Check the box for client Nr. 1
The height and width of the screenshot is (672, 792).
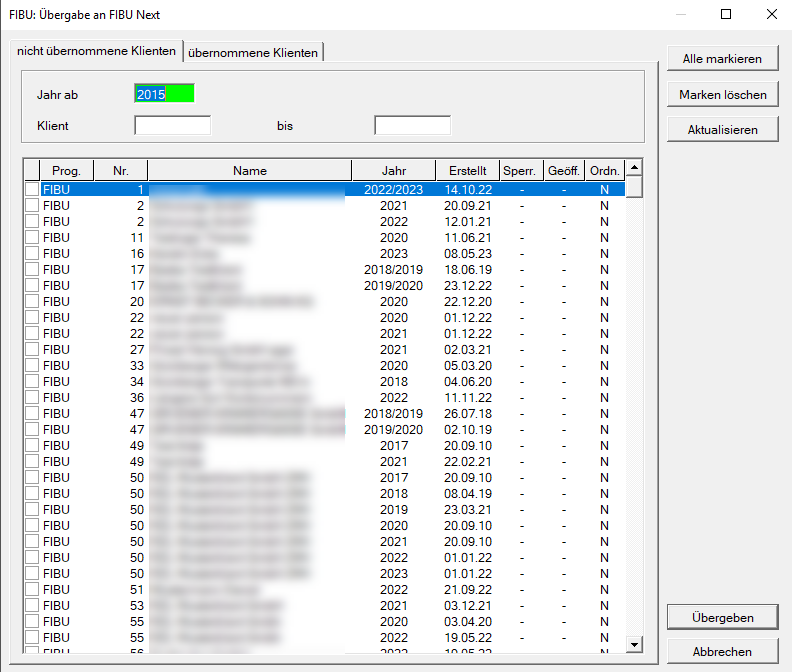[x=32, y=189]
